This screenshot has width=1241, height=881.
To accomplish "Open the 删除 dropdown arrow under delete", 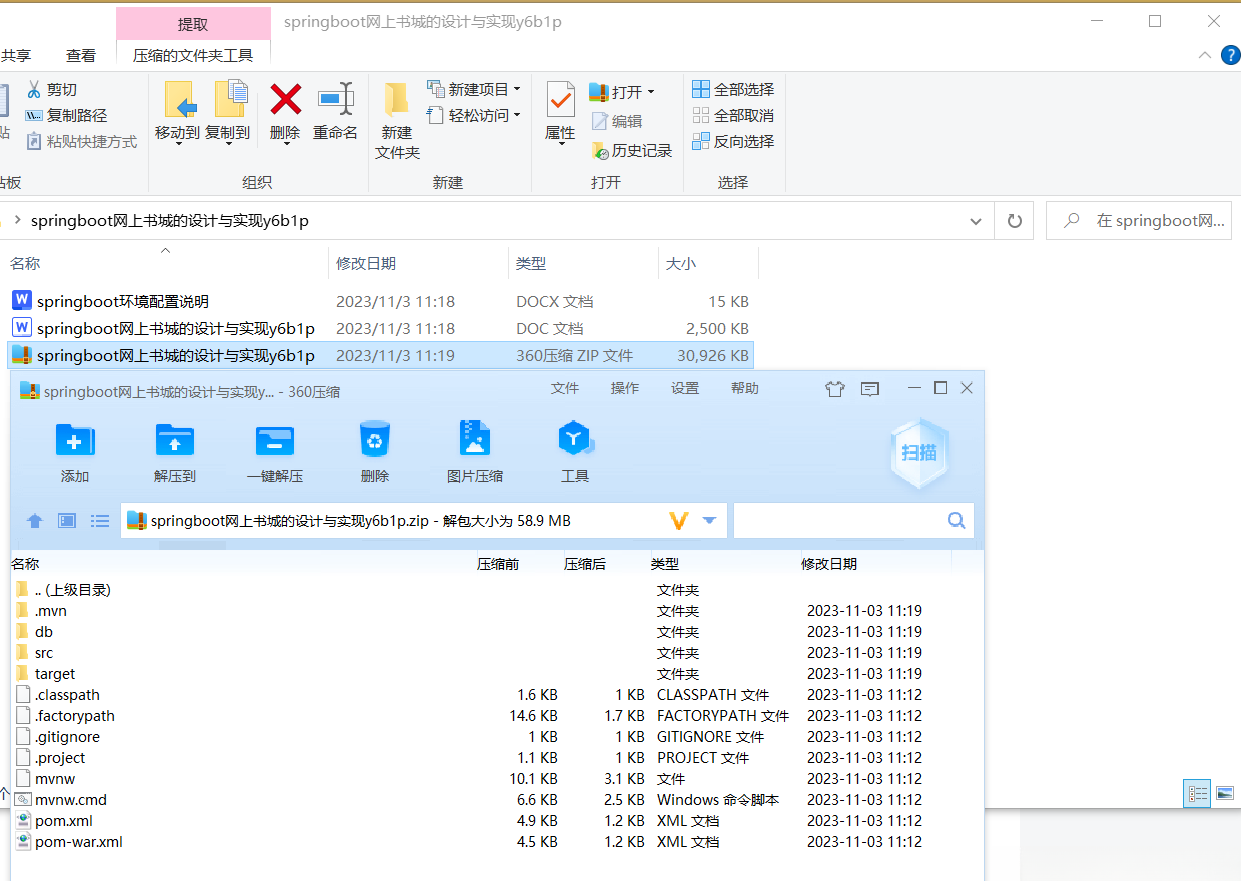I will pyautogui.click(x=286, y=144).
